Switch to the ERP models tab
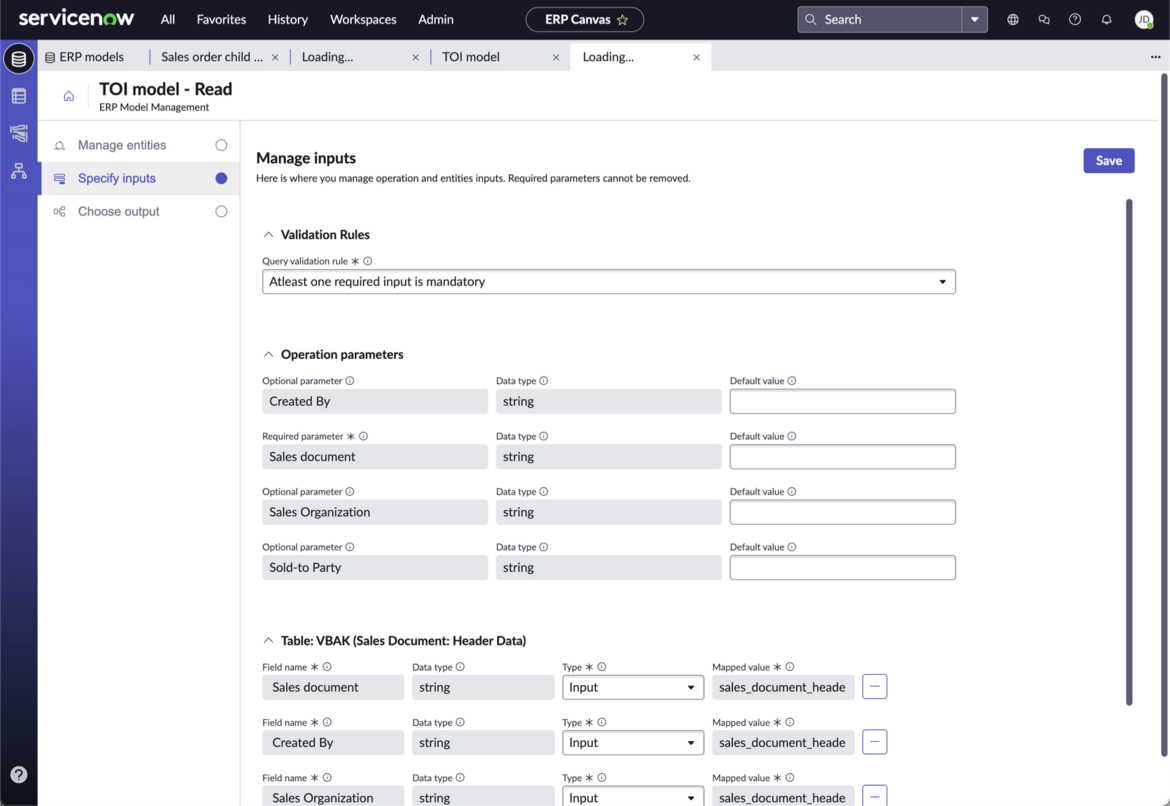This screenshot has height=806, width=1170. (84, 57)
